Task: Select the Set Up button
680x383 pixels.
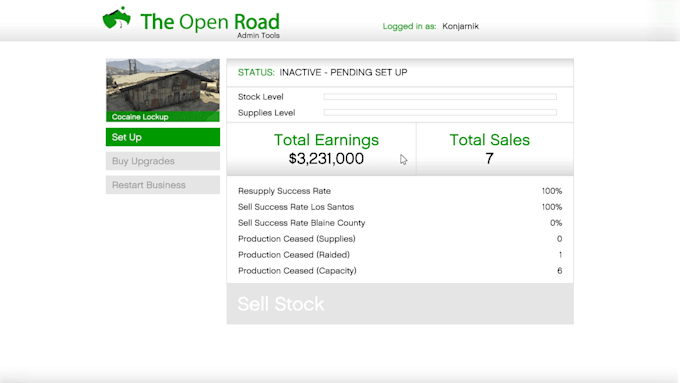Action: (x=163, y=137)
